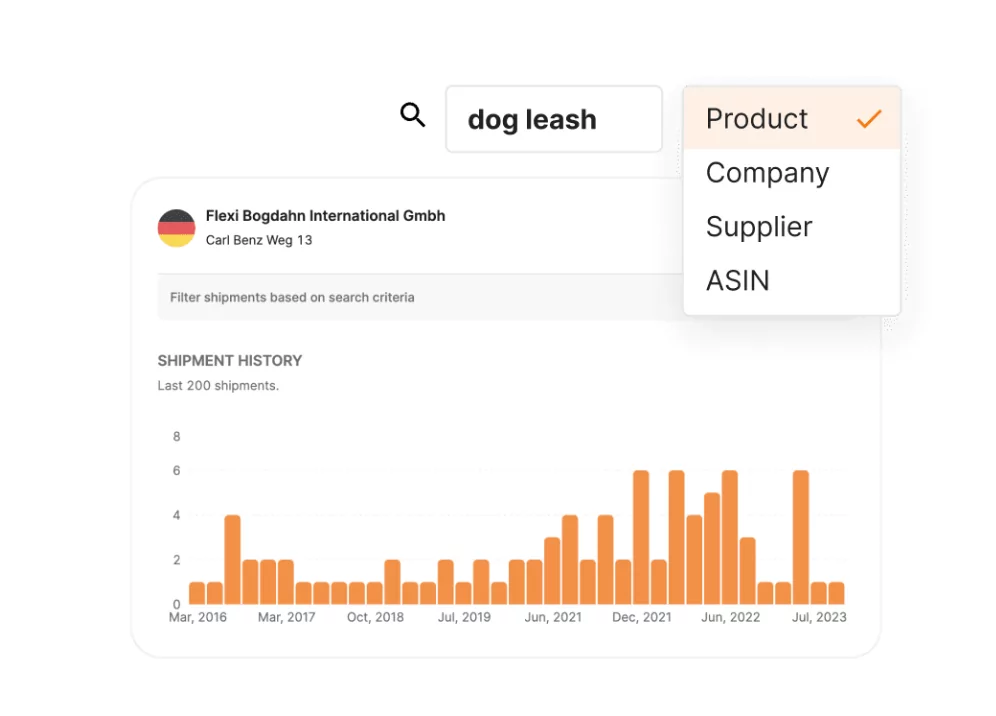996x716 pixels.
Task: Click the y-axis label 2
Action: [x=177, y=560]
